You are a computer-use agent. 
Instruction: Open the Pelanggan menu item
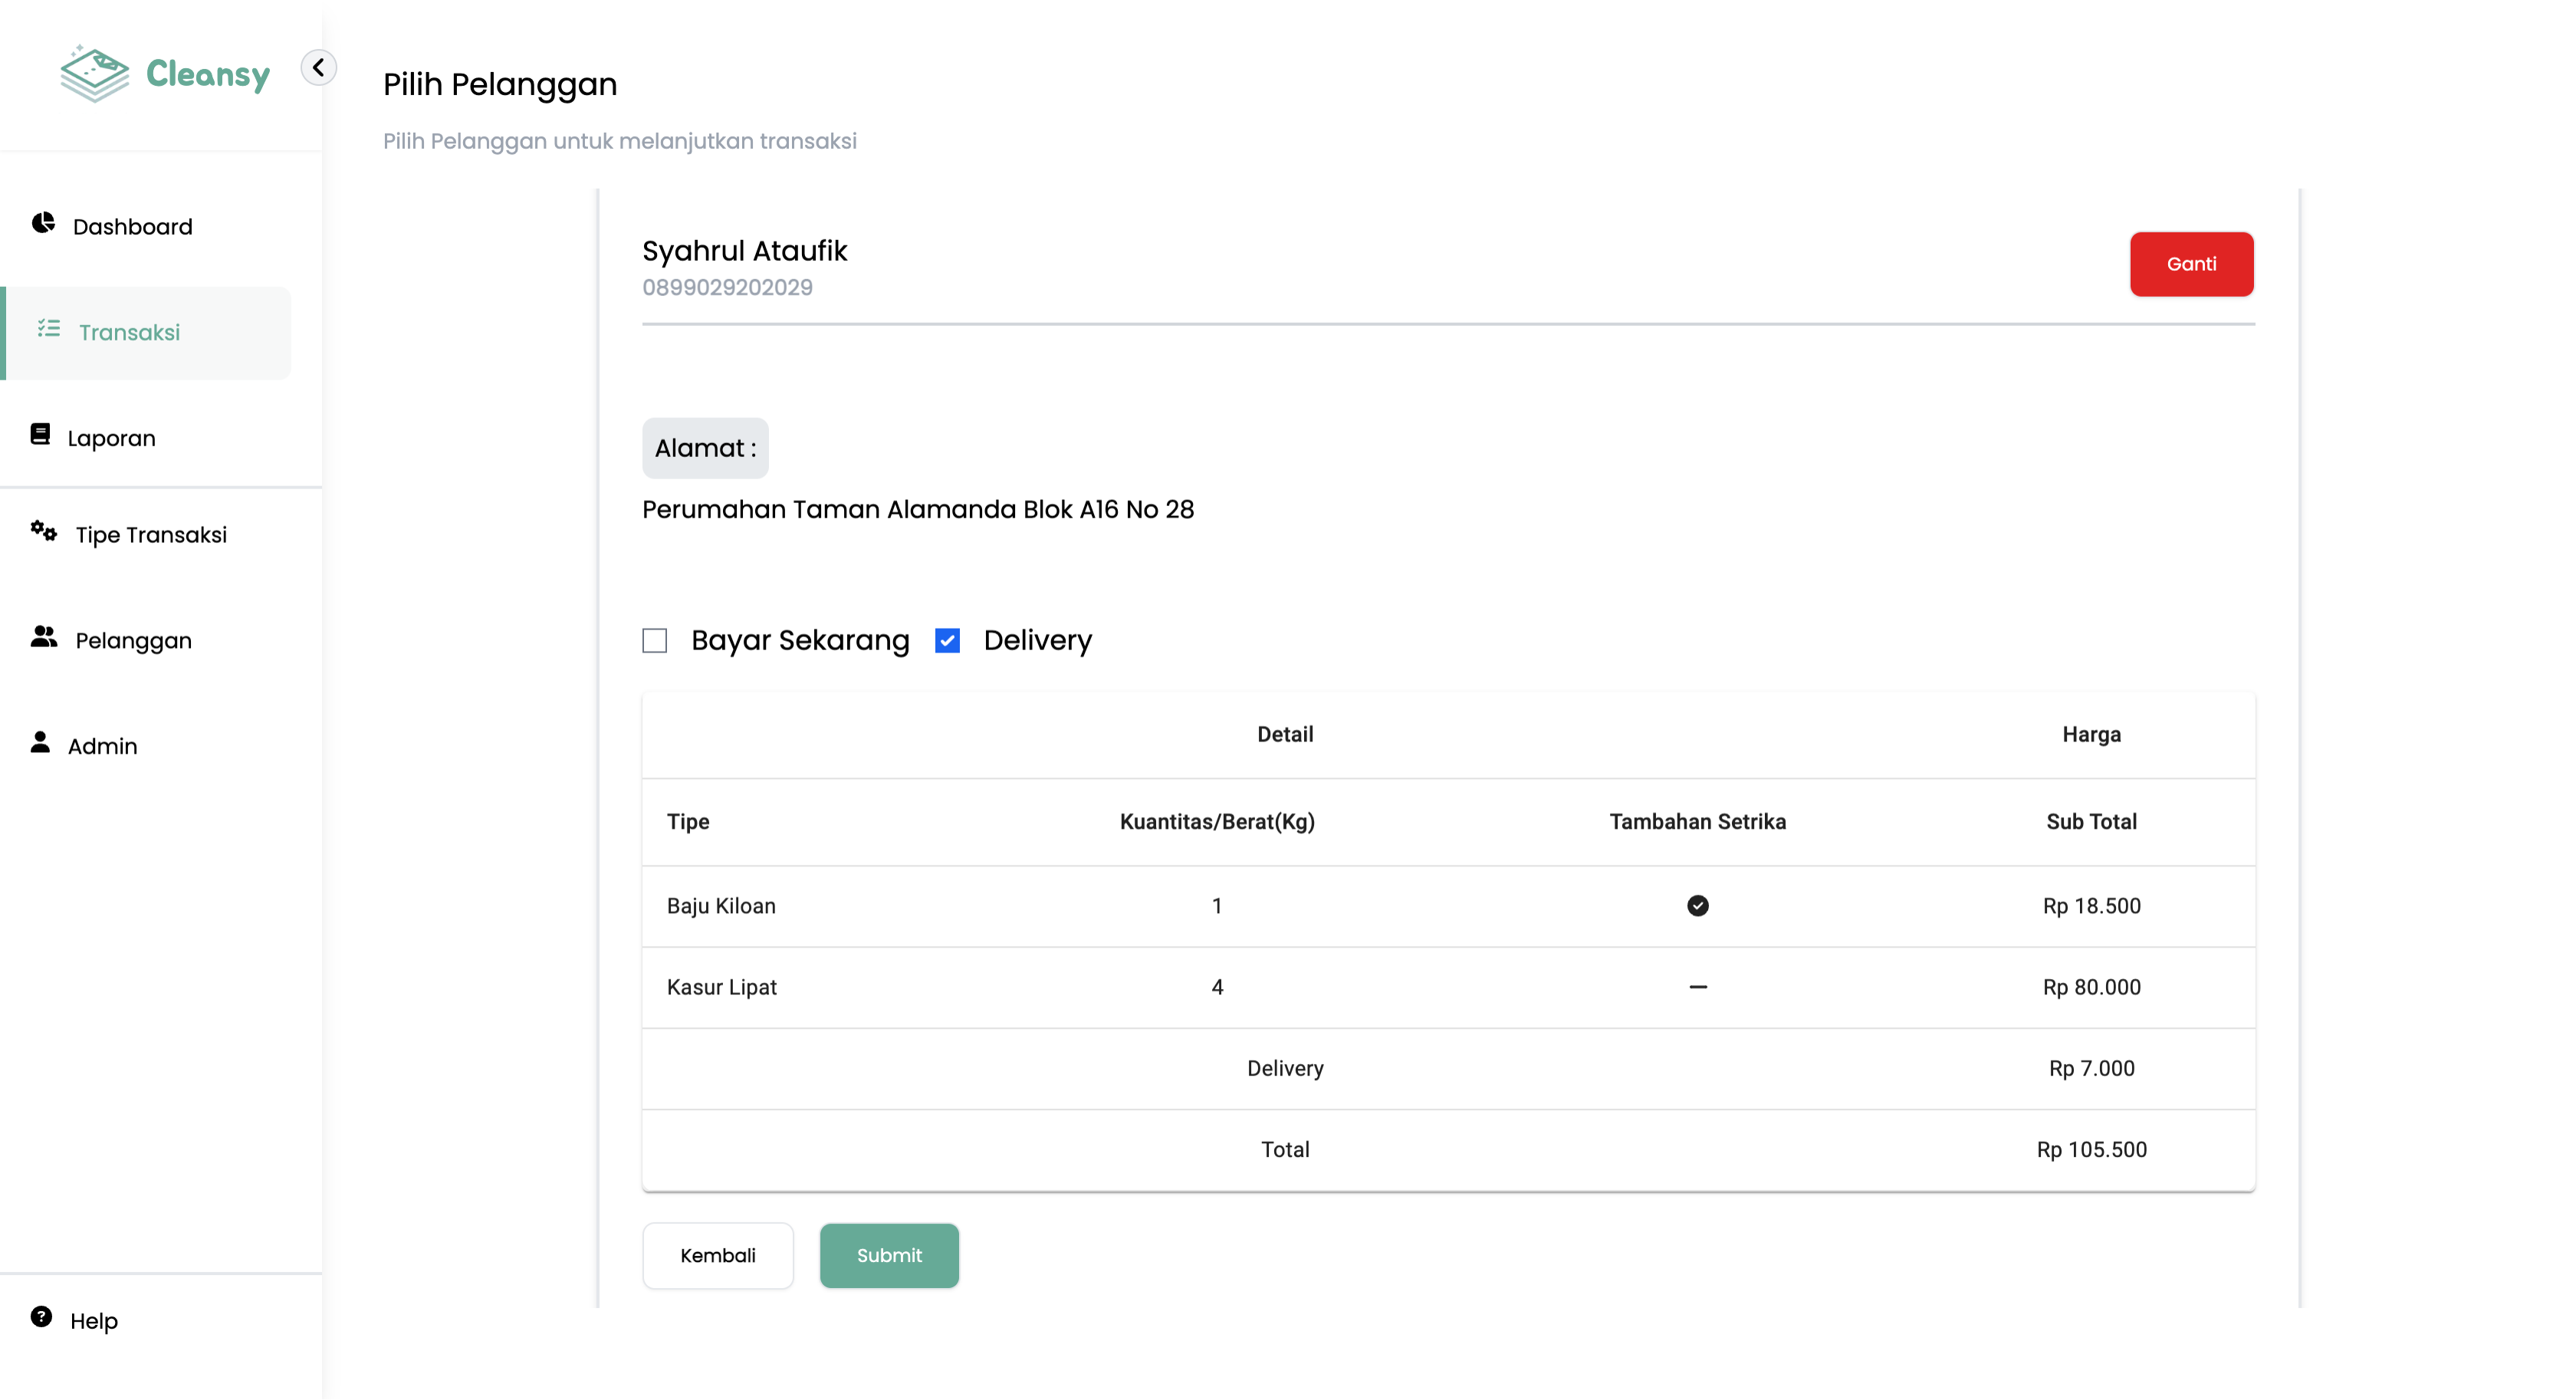(x=134, y=641)
